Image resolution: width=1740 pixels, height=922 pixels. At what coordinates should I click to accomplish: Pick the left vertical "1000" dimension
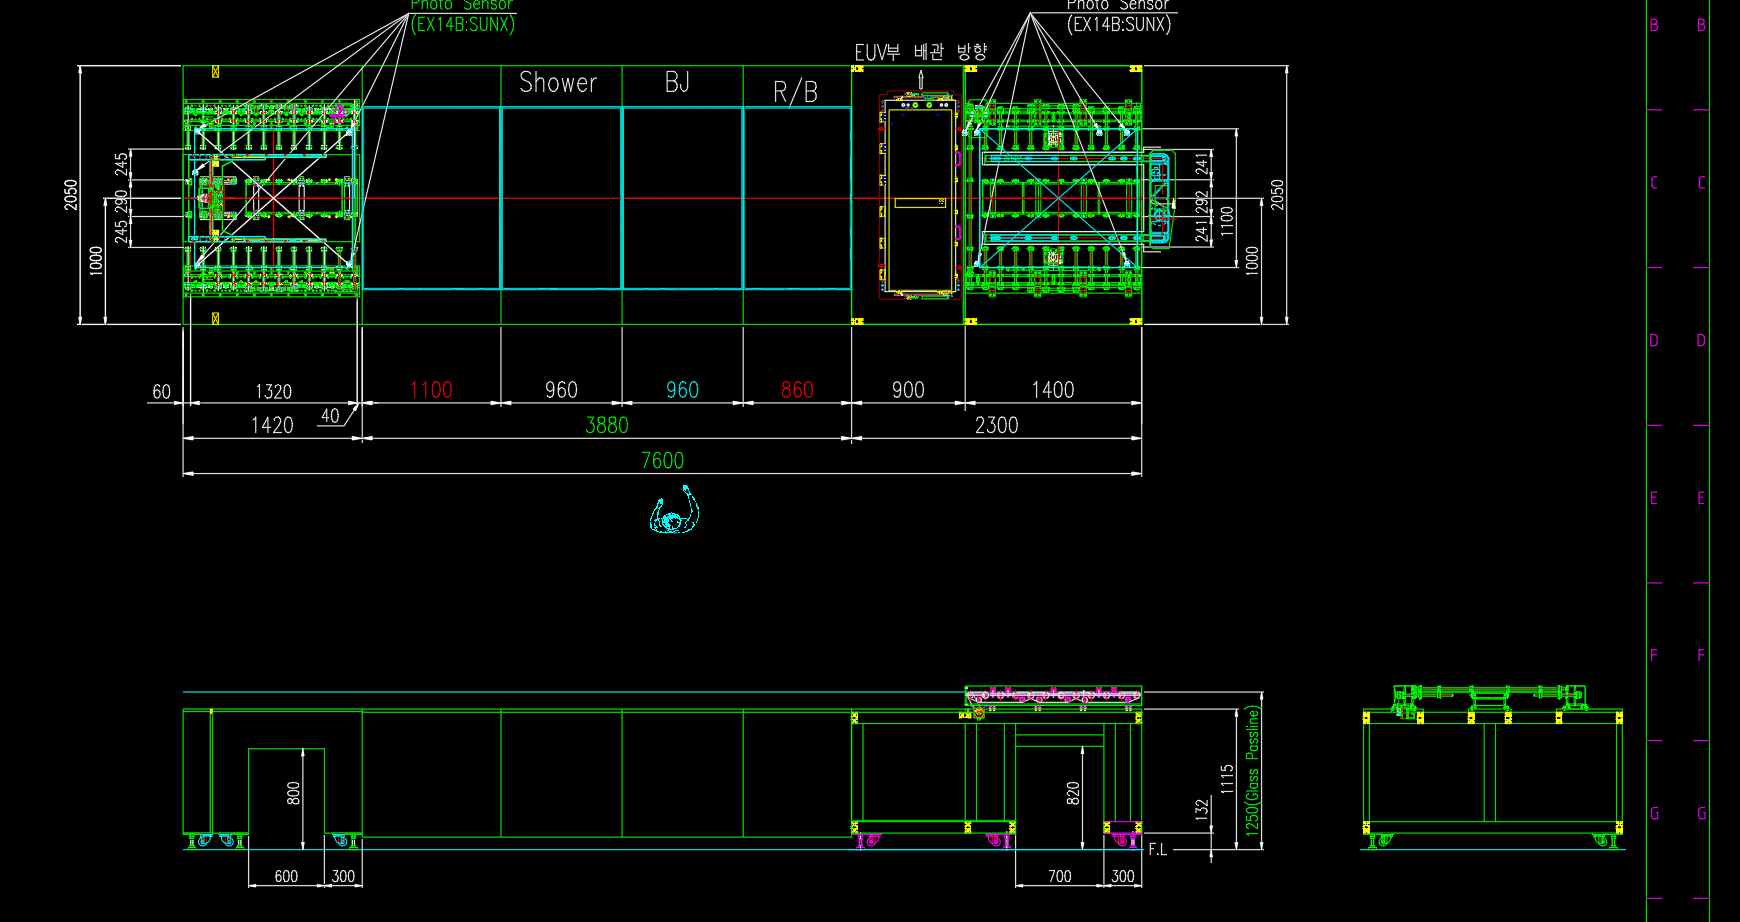(x=96, y=261)
